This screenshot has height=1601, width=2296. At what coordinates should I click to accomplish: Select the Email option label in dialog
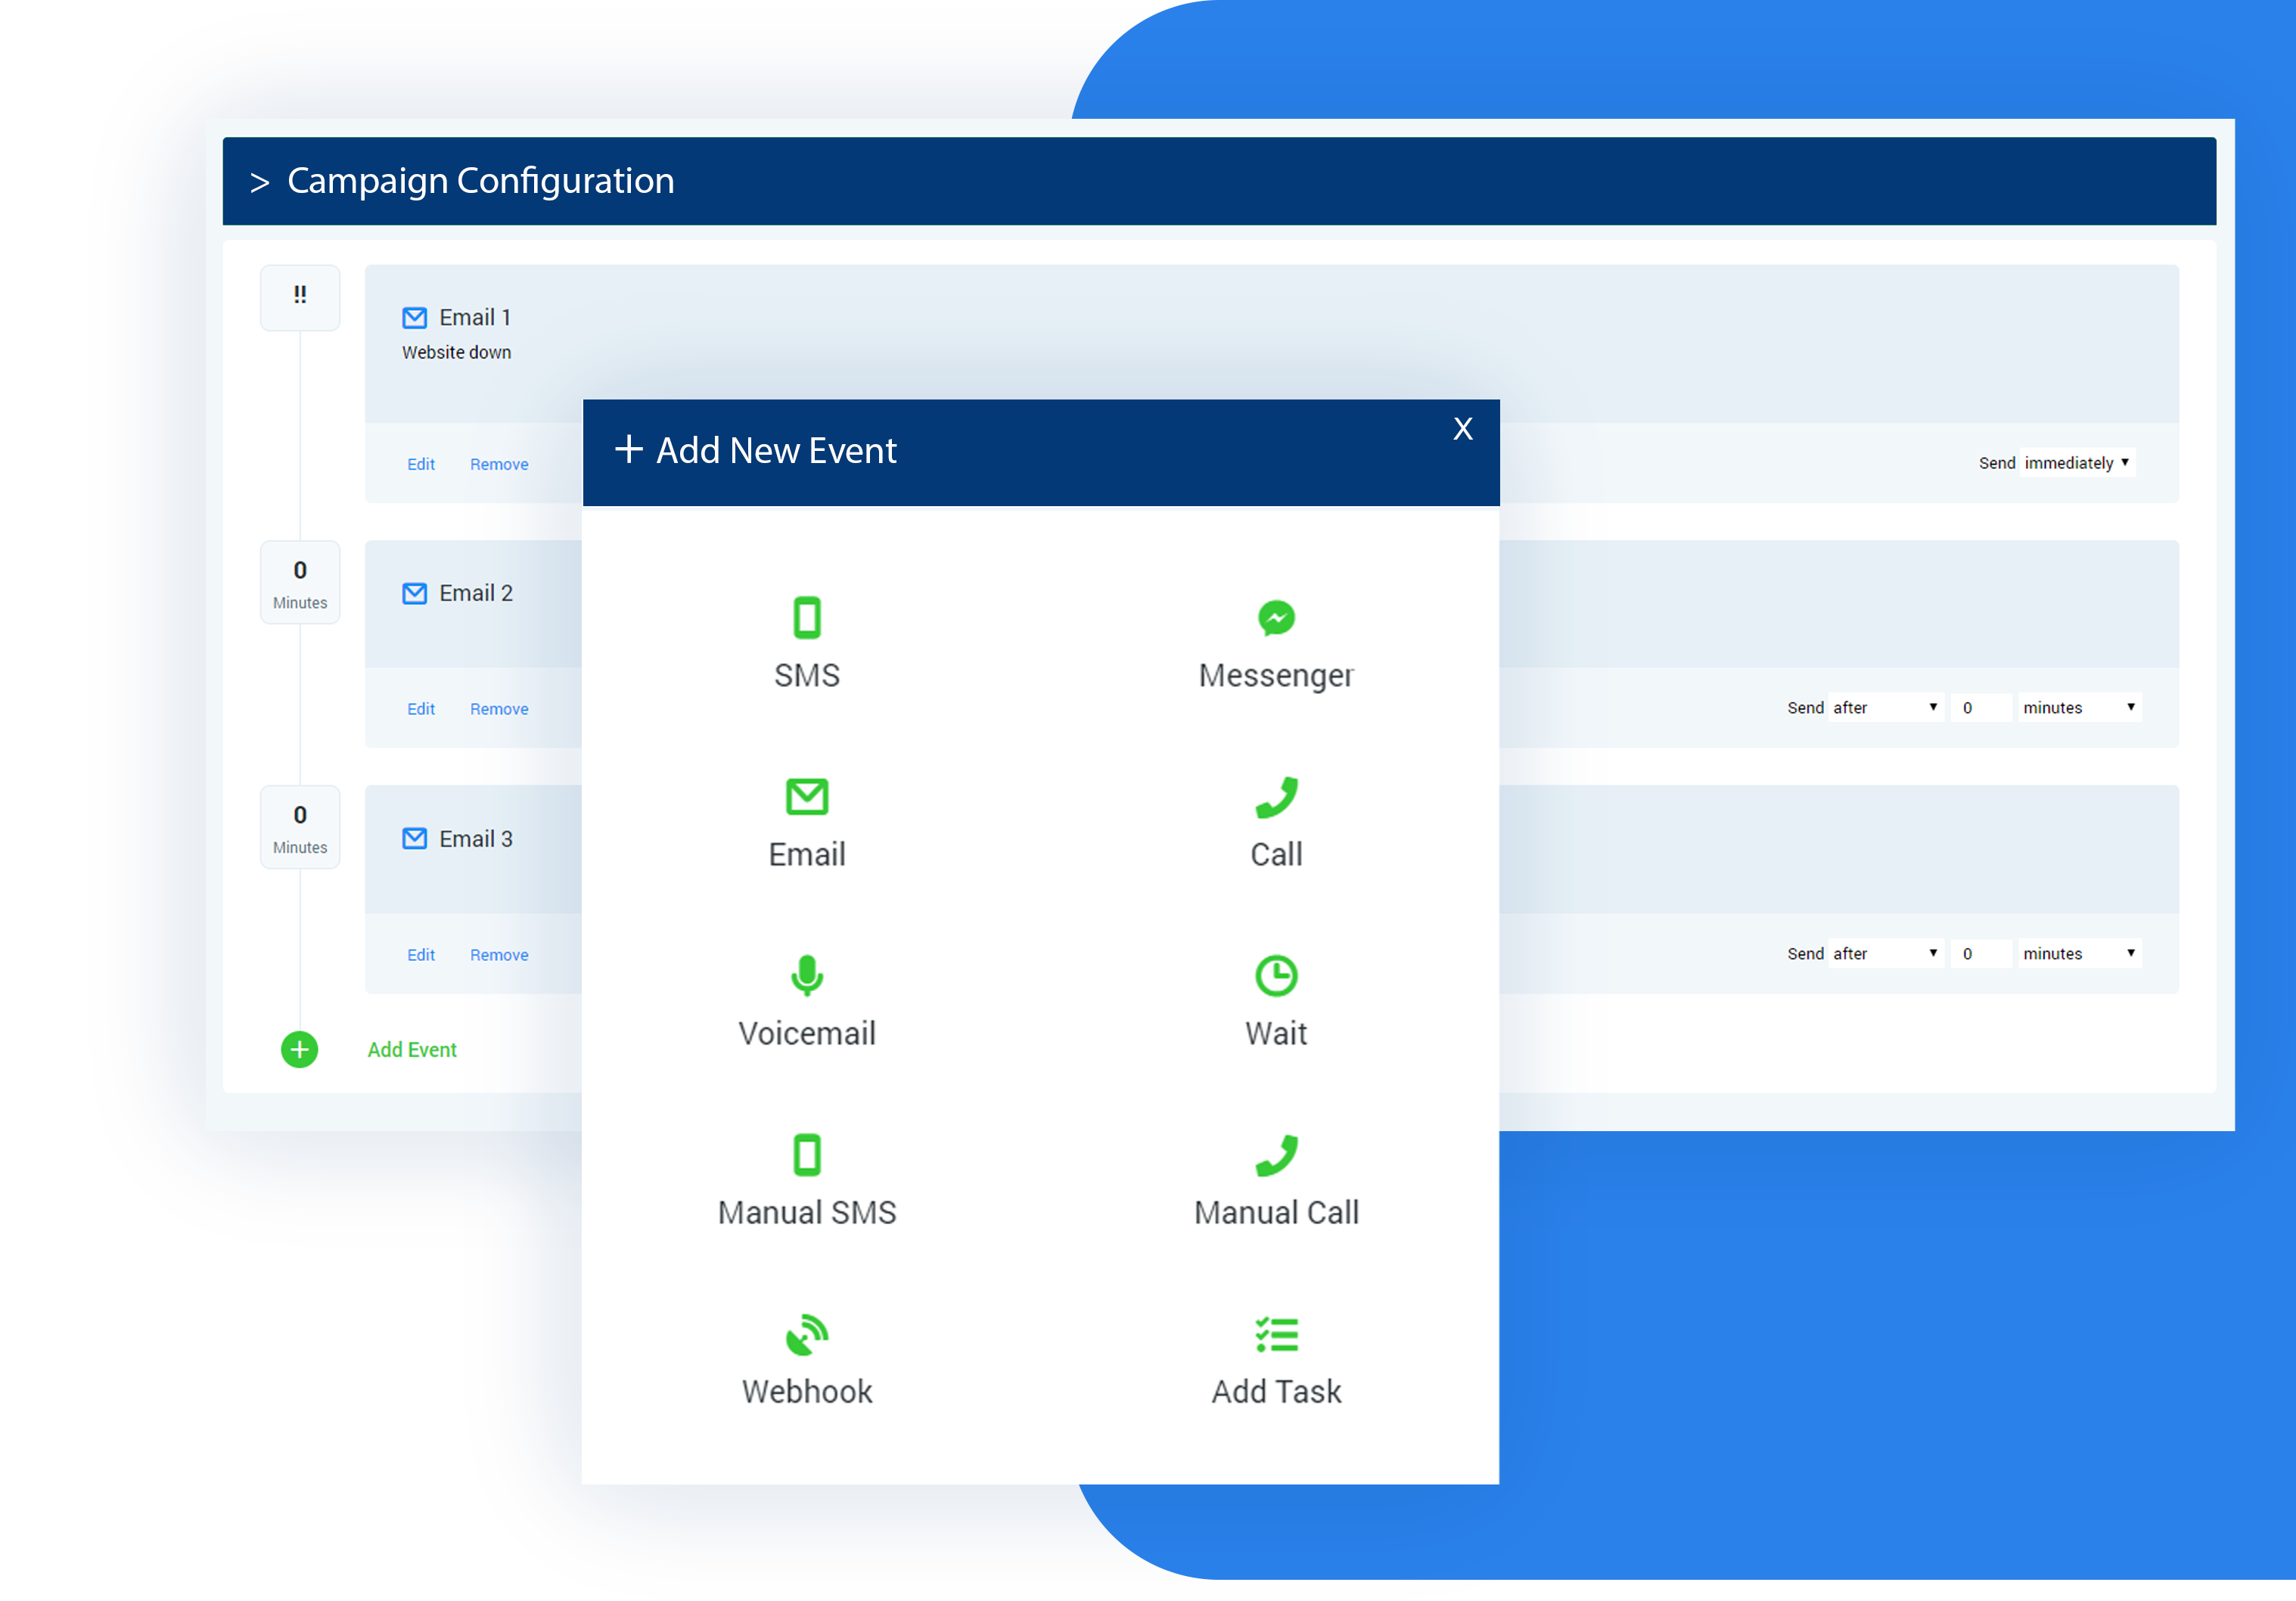click(806, 854)
